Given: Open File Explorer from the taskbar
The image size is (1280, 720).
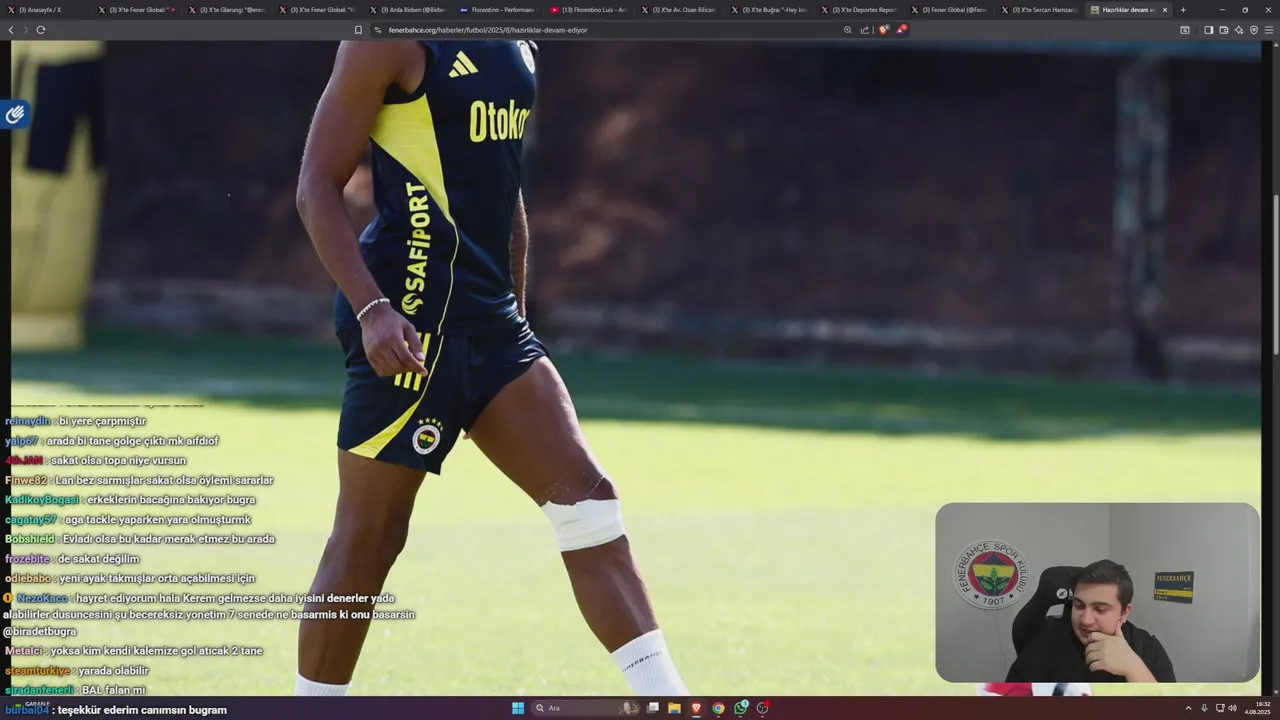Looking at the screenshot, I should pyautogui.click(x=675, y=708).
